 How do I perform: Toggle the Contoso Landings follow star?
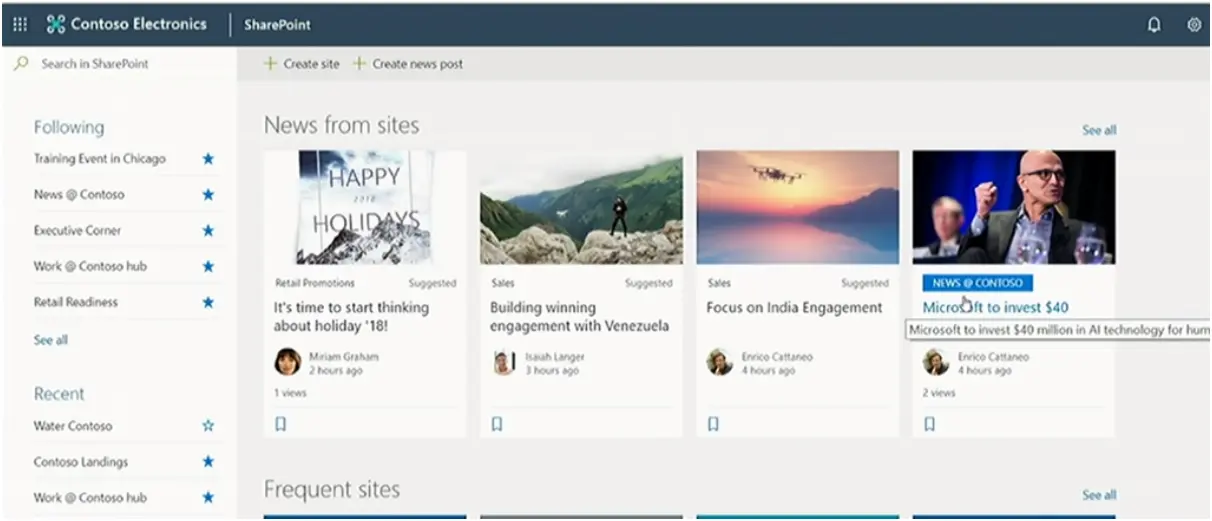pos(208,462)
